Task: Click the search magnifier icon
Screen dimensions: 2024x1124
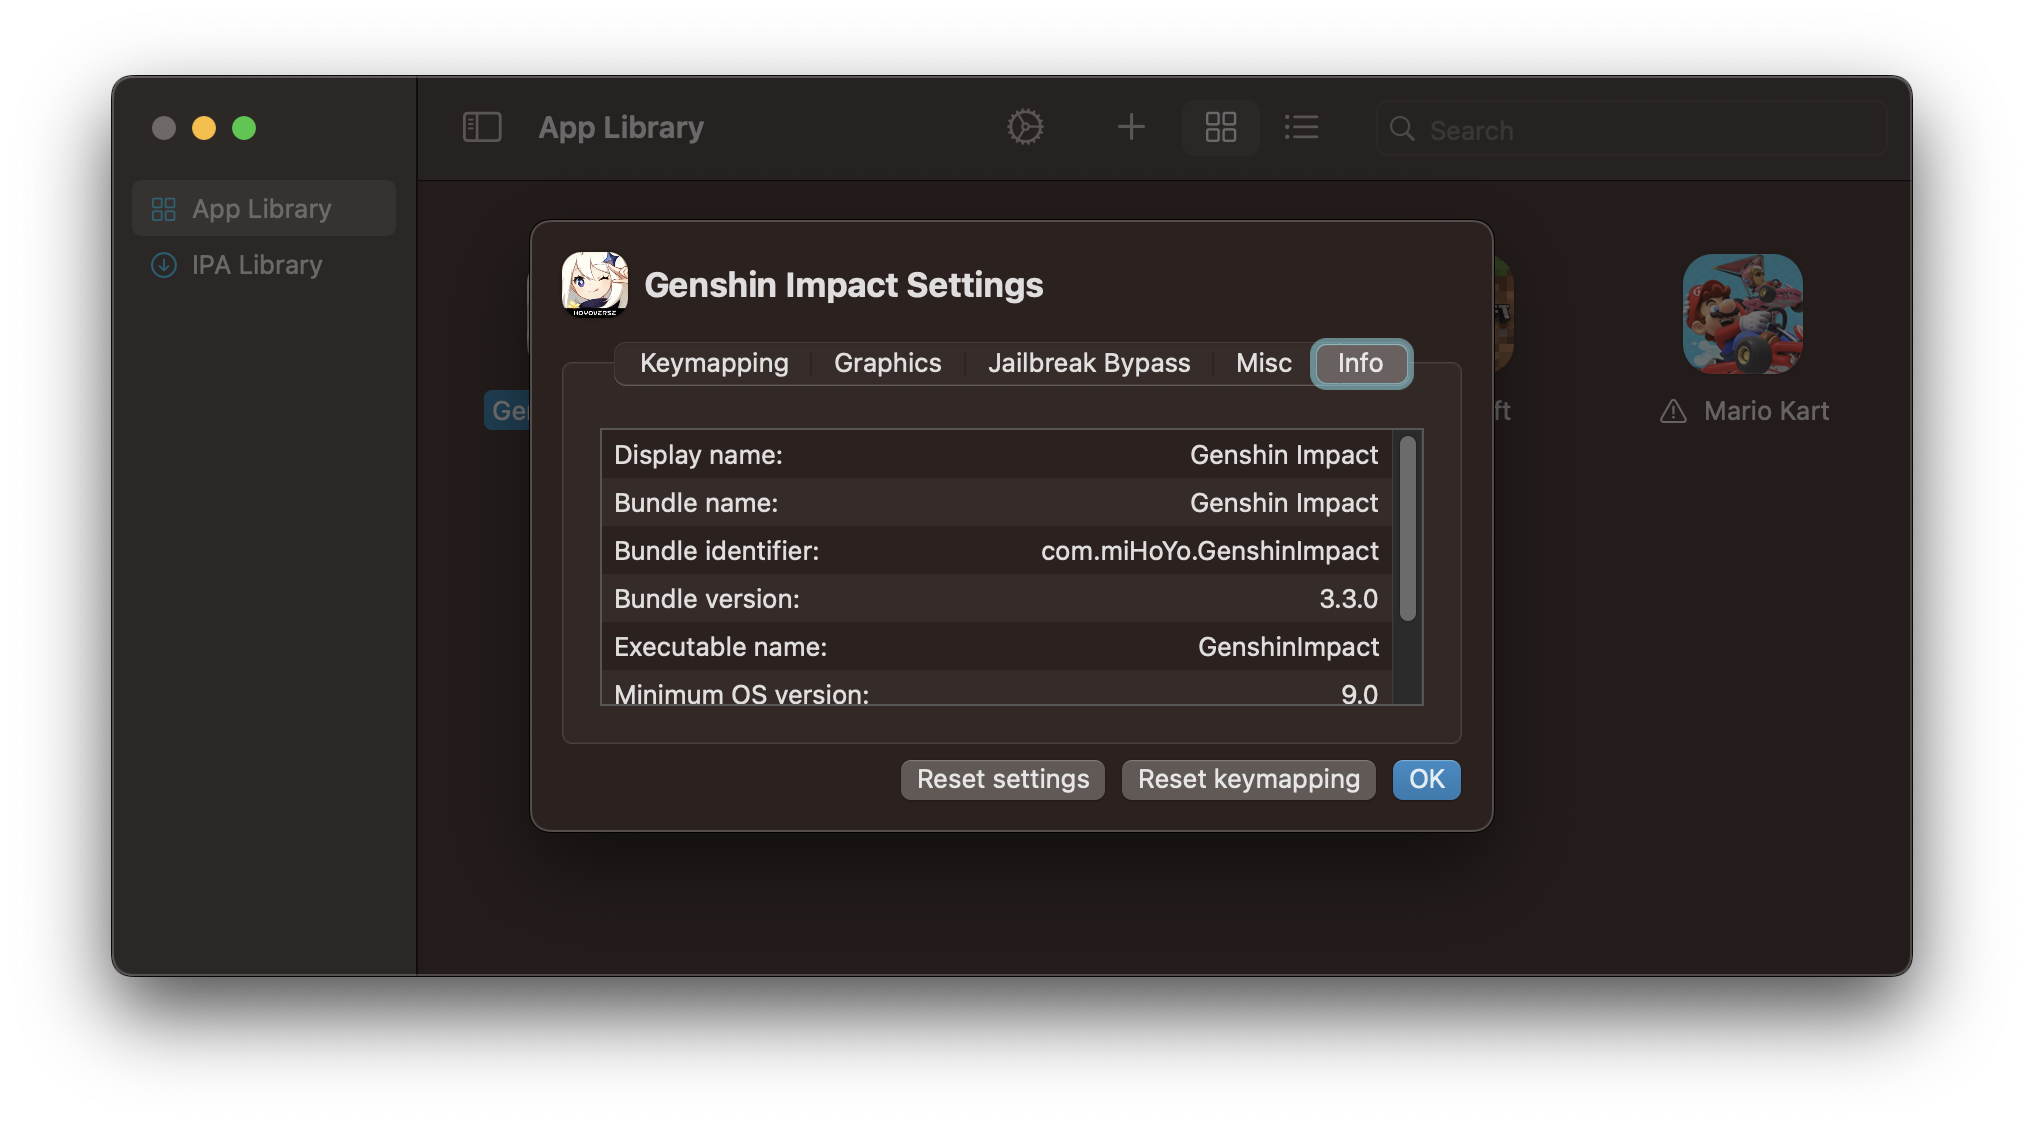Action: (x=1401, y=129)
